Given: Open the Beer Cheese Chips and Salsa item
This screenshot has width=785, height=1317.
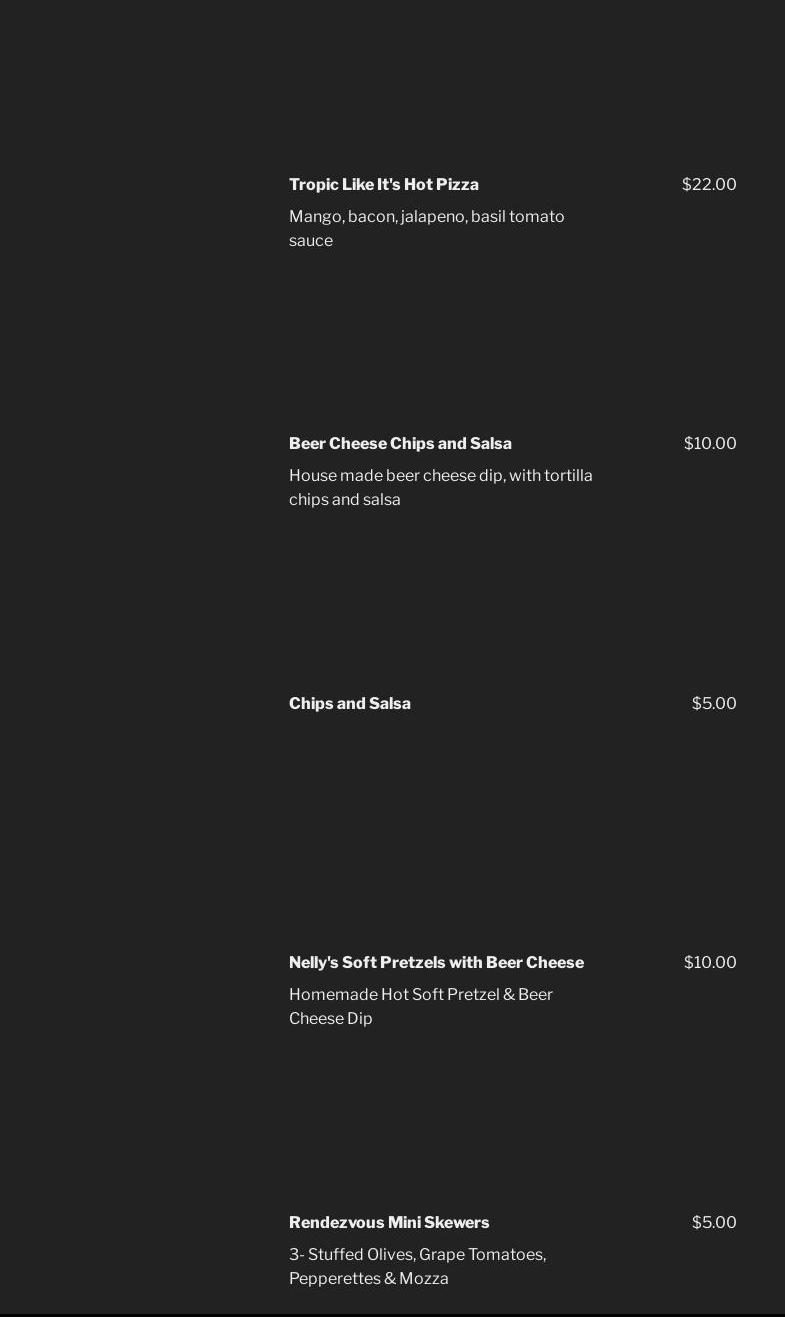Looking at the screenshot, I should 400,444.
